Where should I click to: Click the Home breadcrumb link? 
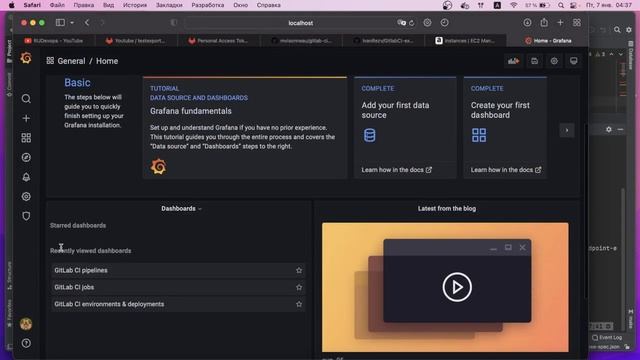click(107, 61)
